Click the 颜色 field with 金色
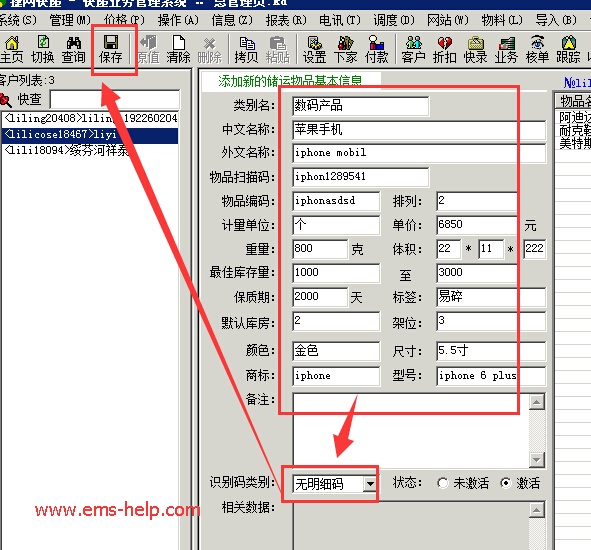The width and height of the screenshot is (591, 550). point(336,351)
